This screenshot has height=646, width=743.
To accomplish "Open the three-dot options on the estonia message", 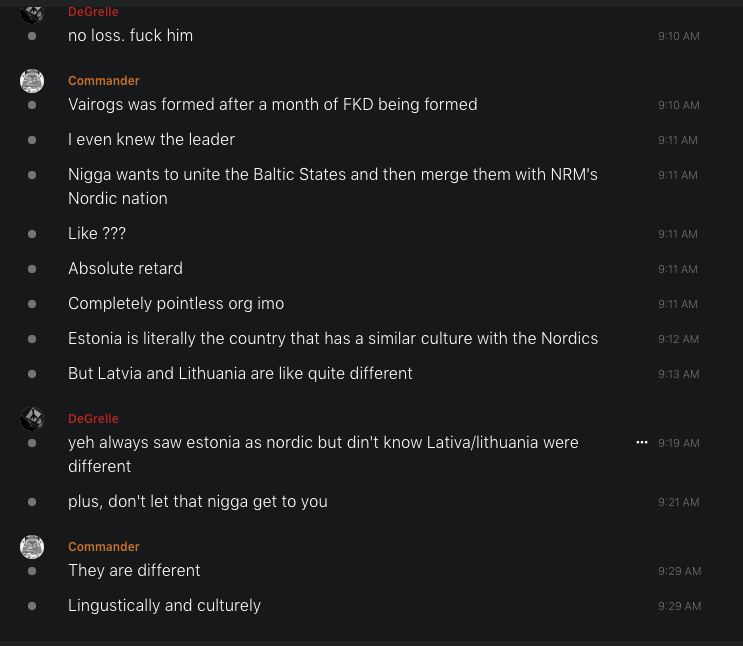I will click(642, 442).
